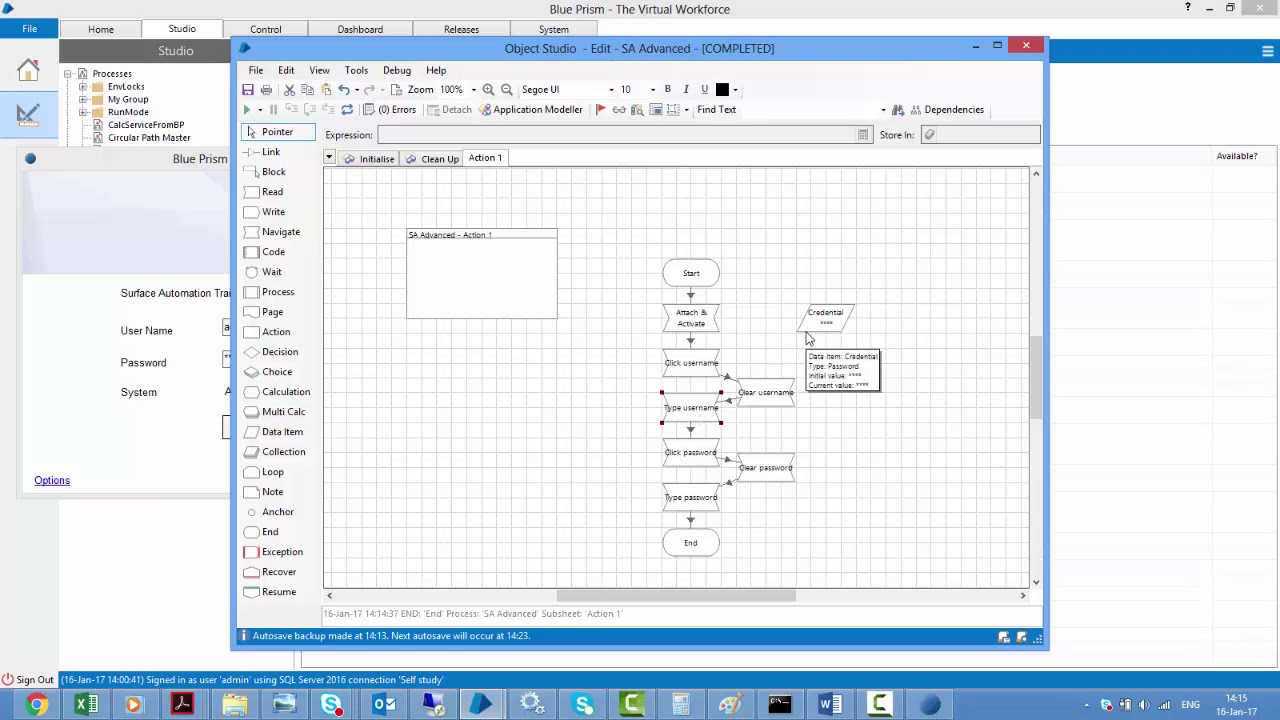Click the Copy icon in the toolbar
The width and height of the screenshot is (1280, 720).
pos(307,90)
